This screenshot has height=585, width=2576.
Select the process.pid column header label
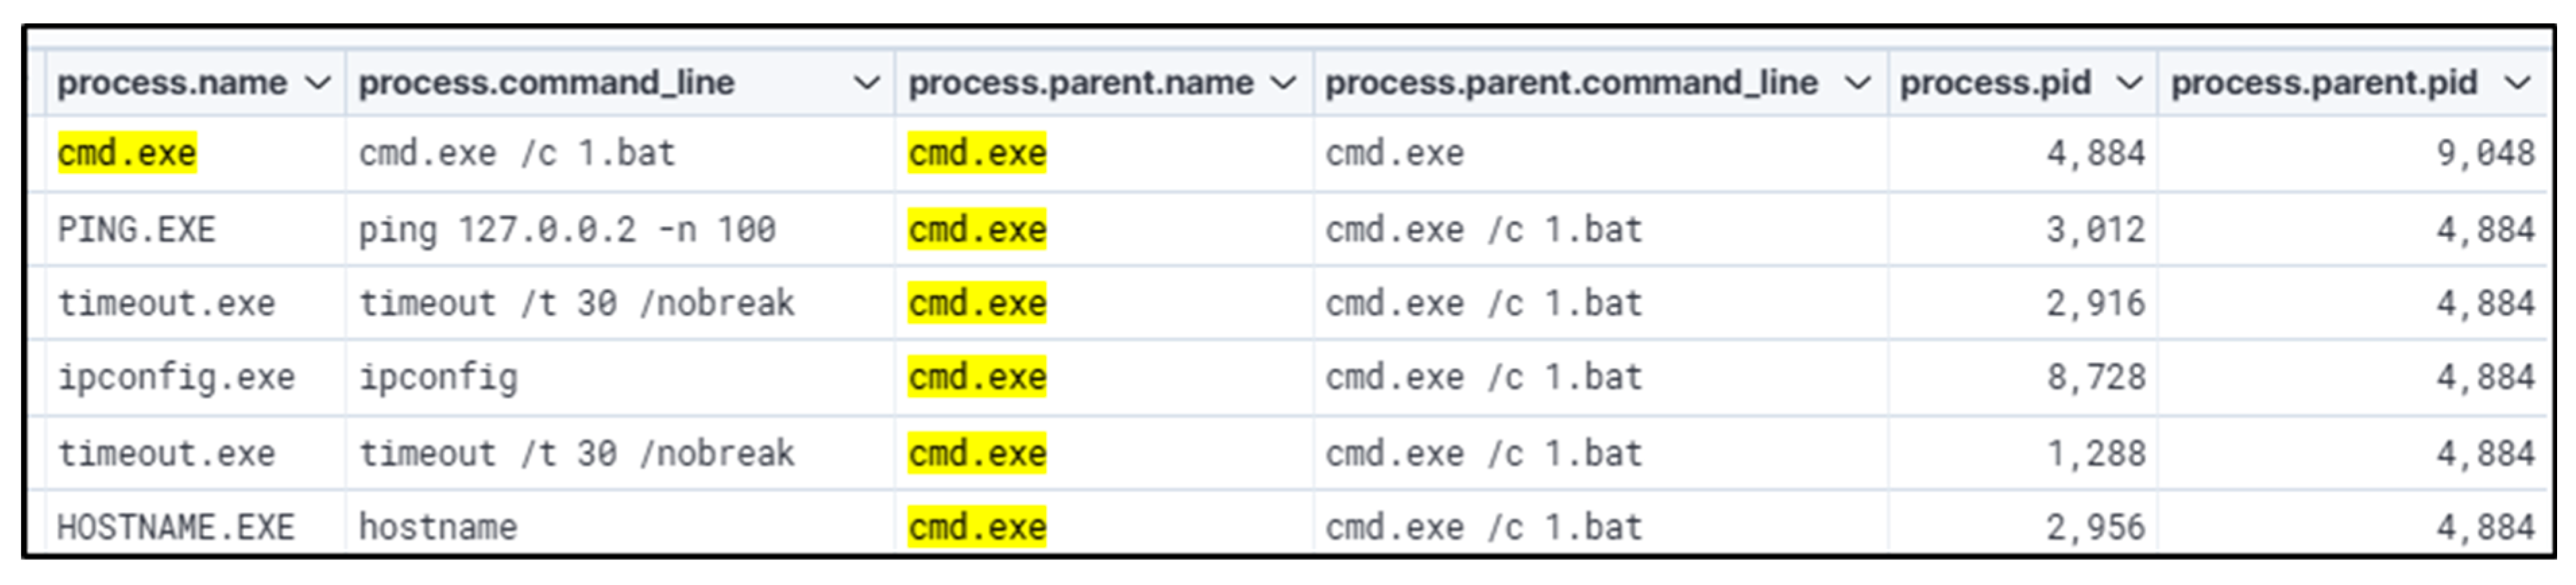pyautogui.click(x=1995, y=83)
